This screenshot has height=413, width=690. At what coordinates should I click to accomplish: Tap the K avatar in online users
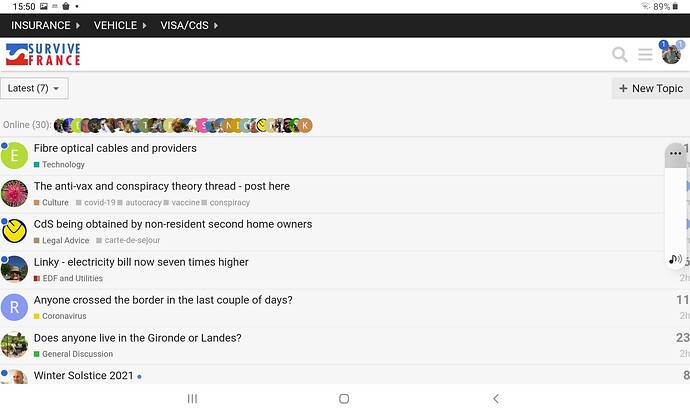305,125
